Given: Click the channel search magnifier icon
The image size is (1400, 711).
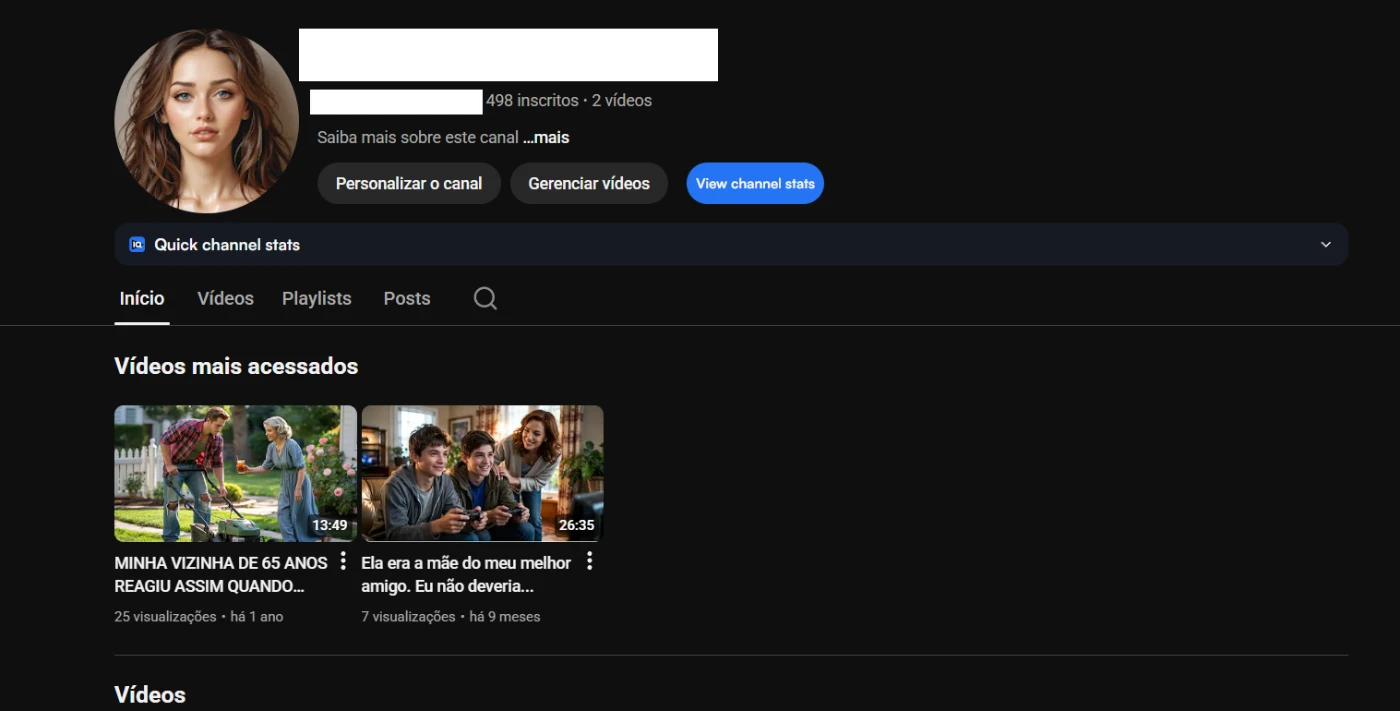Looking at the screenshot, I should pyautogui.click(x=485, y=298).
